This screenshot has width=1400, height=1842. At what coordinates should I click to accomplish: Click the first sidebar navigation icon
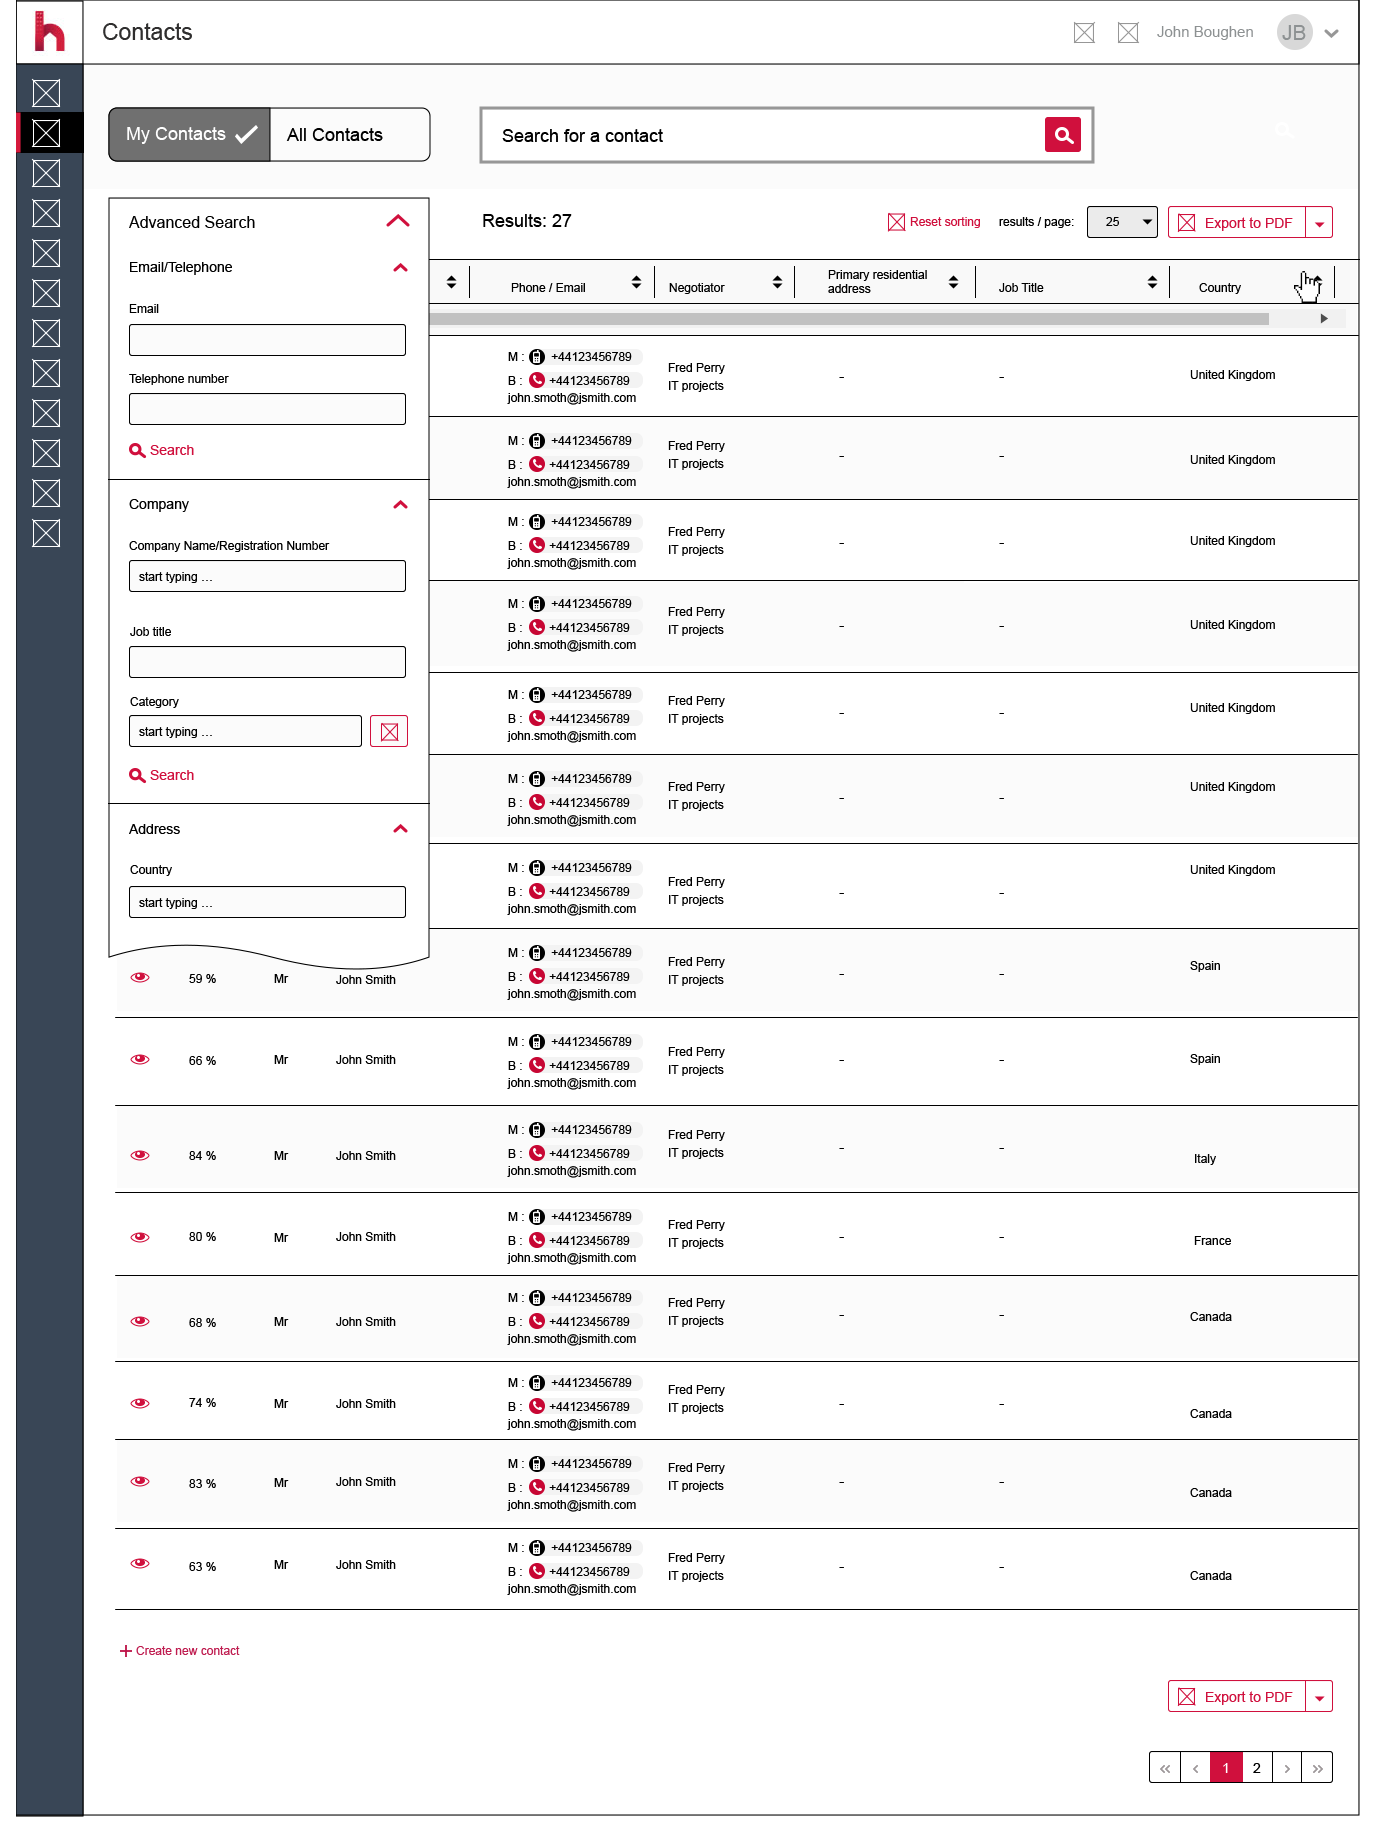[x=46, y=93]
